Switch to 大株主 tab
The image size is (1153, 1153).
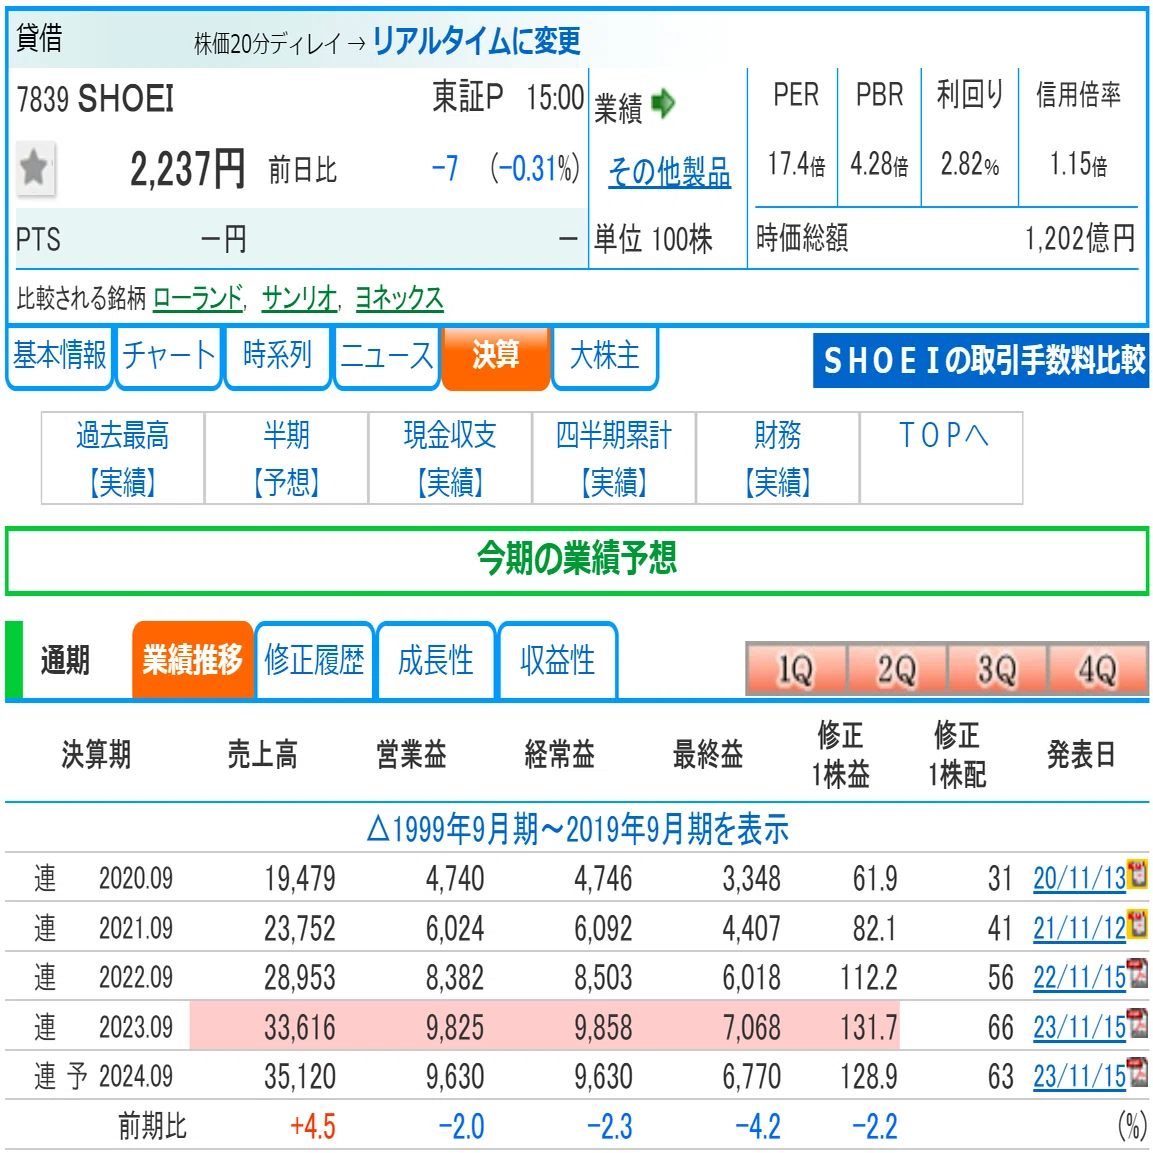coord(604,357)
